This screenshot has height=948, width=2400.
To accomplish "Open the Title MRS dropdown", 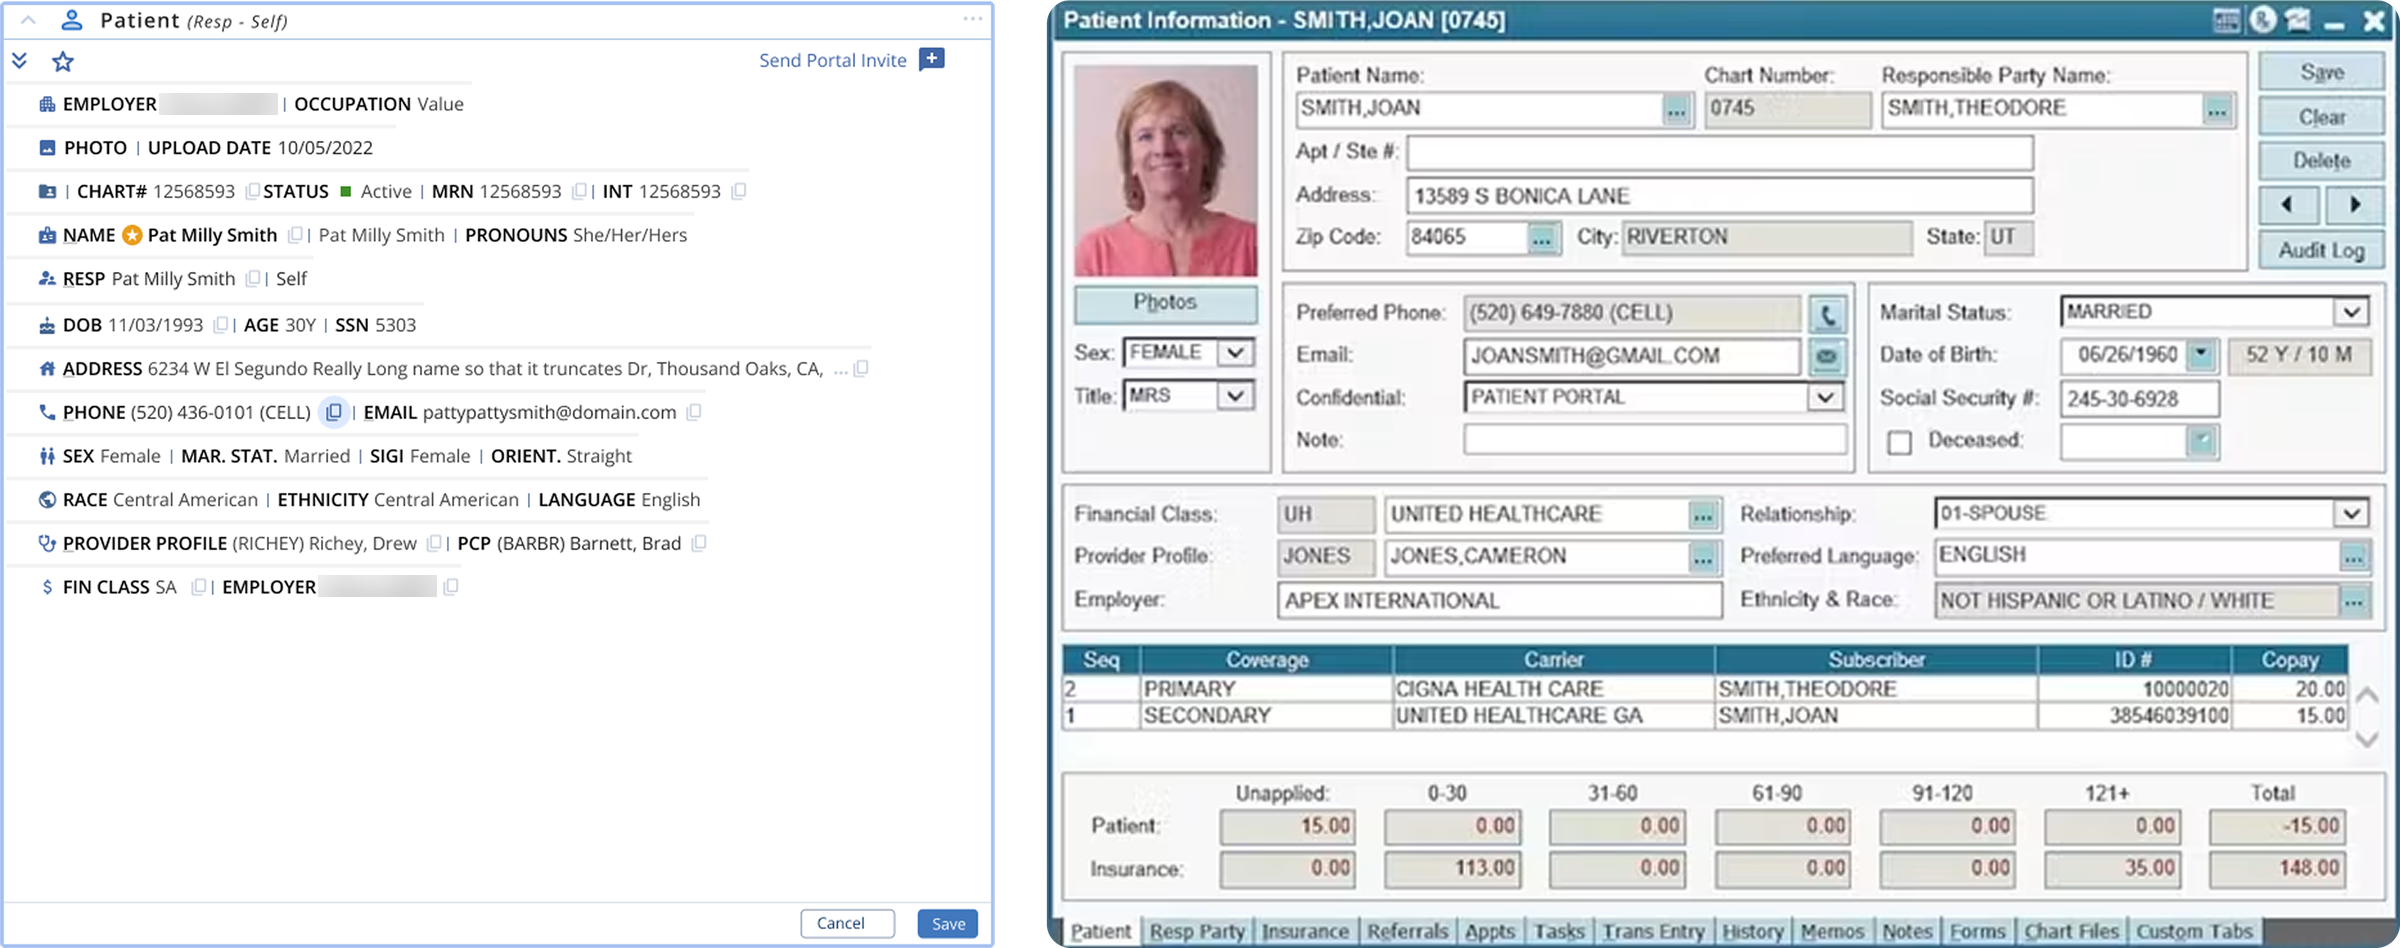I will pyautogui.click(x=1235, y=396).
